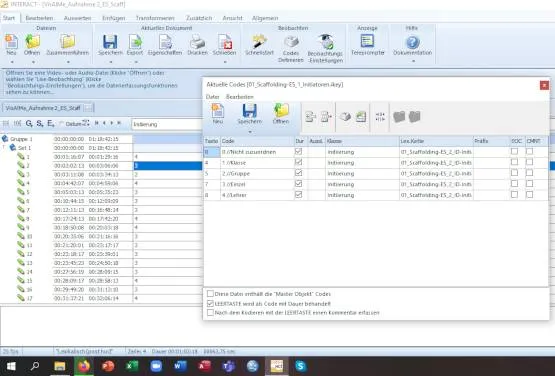
Task: Click the Export icon
Action: 135,42
